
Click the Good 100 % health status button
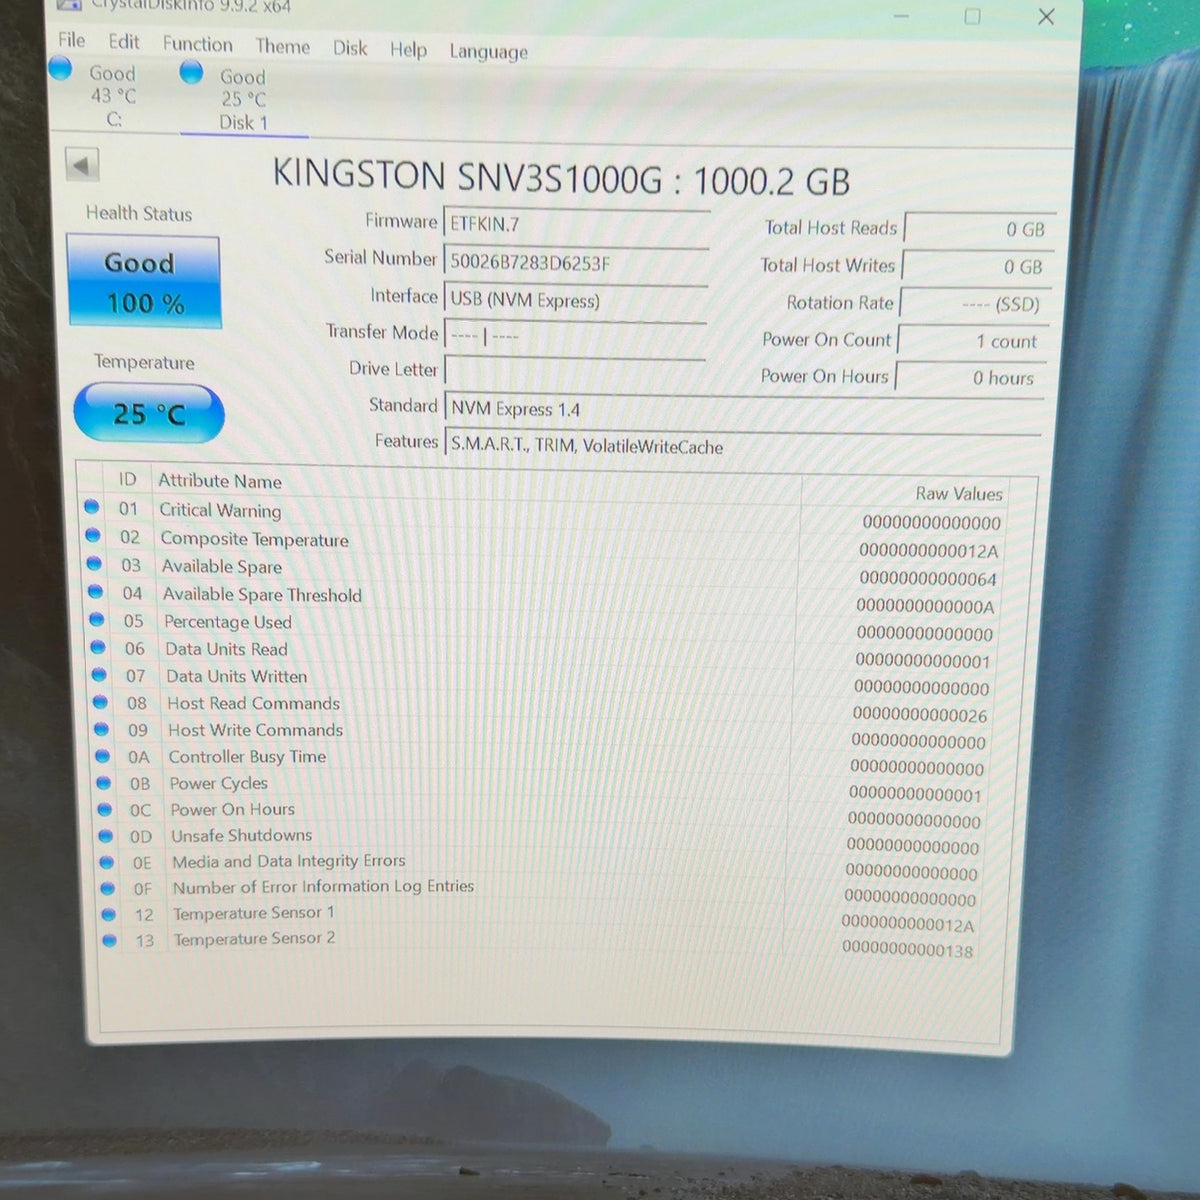click(x=143, y=281)
